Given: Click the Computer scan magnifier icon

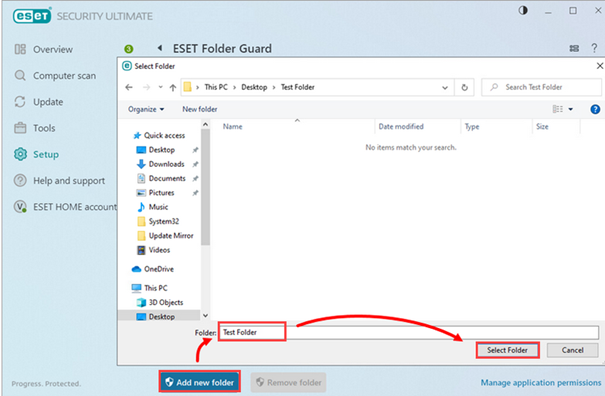Looking at the screenshot, I should tap(20, 76).
